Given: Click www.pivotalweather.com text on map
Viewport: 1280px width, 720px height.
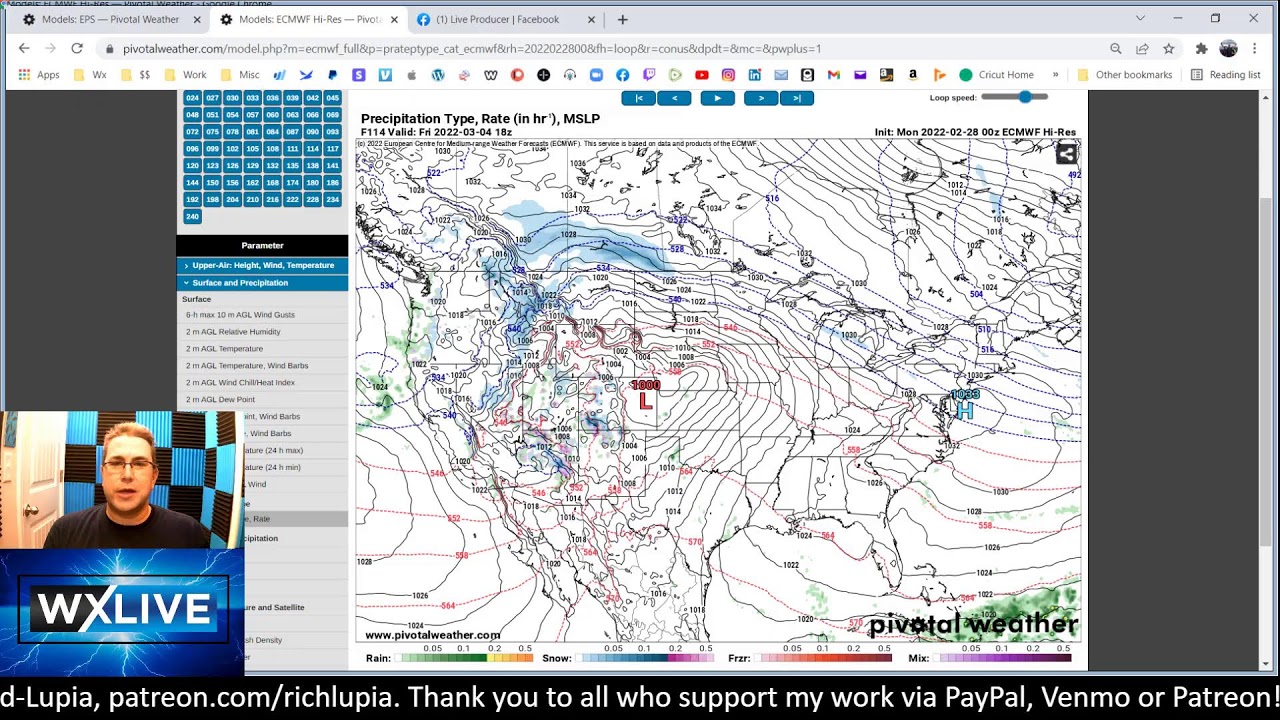Looking at the screenshot, I should click(432, 635).
